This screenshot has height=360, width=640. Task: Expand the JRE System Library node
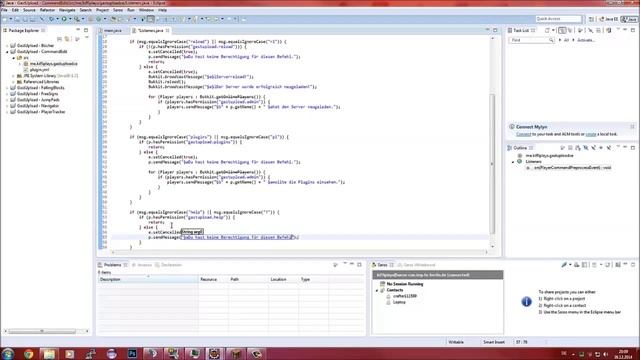pos(13,76)
